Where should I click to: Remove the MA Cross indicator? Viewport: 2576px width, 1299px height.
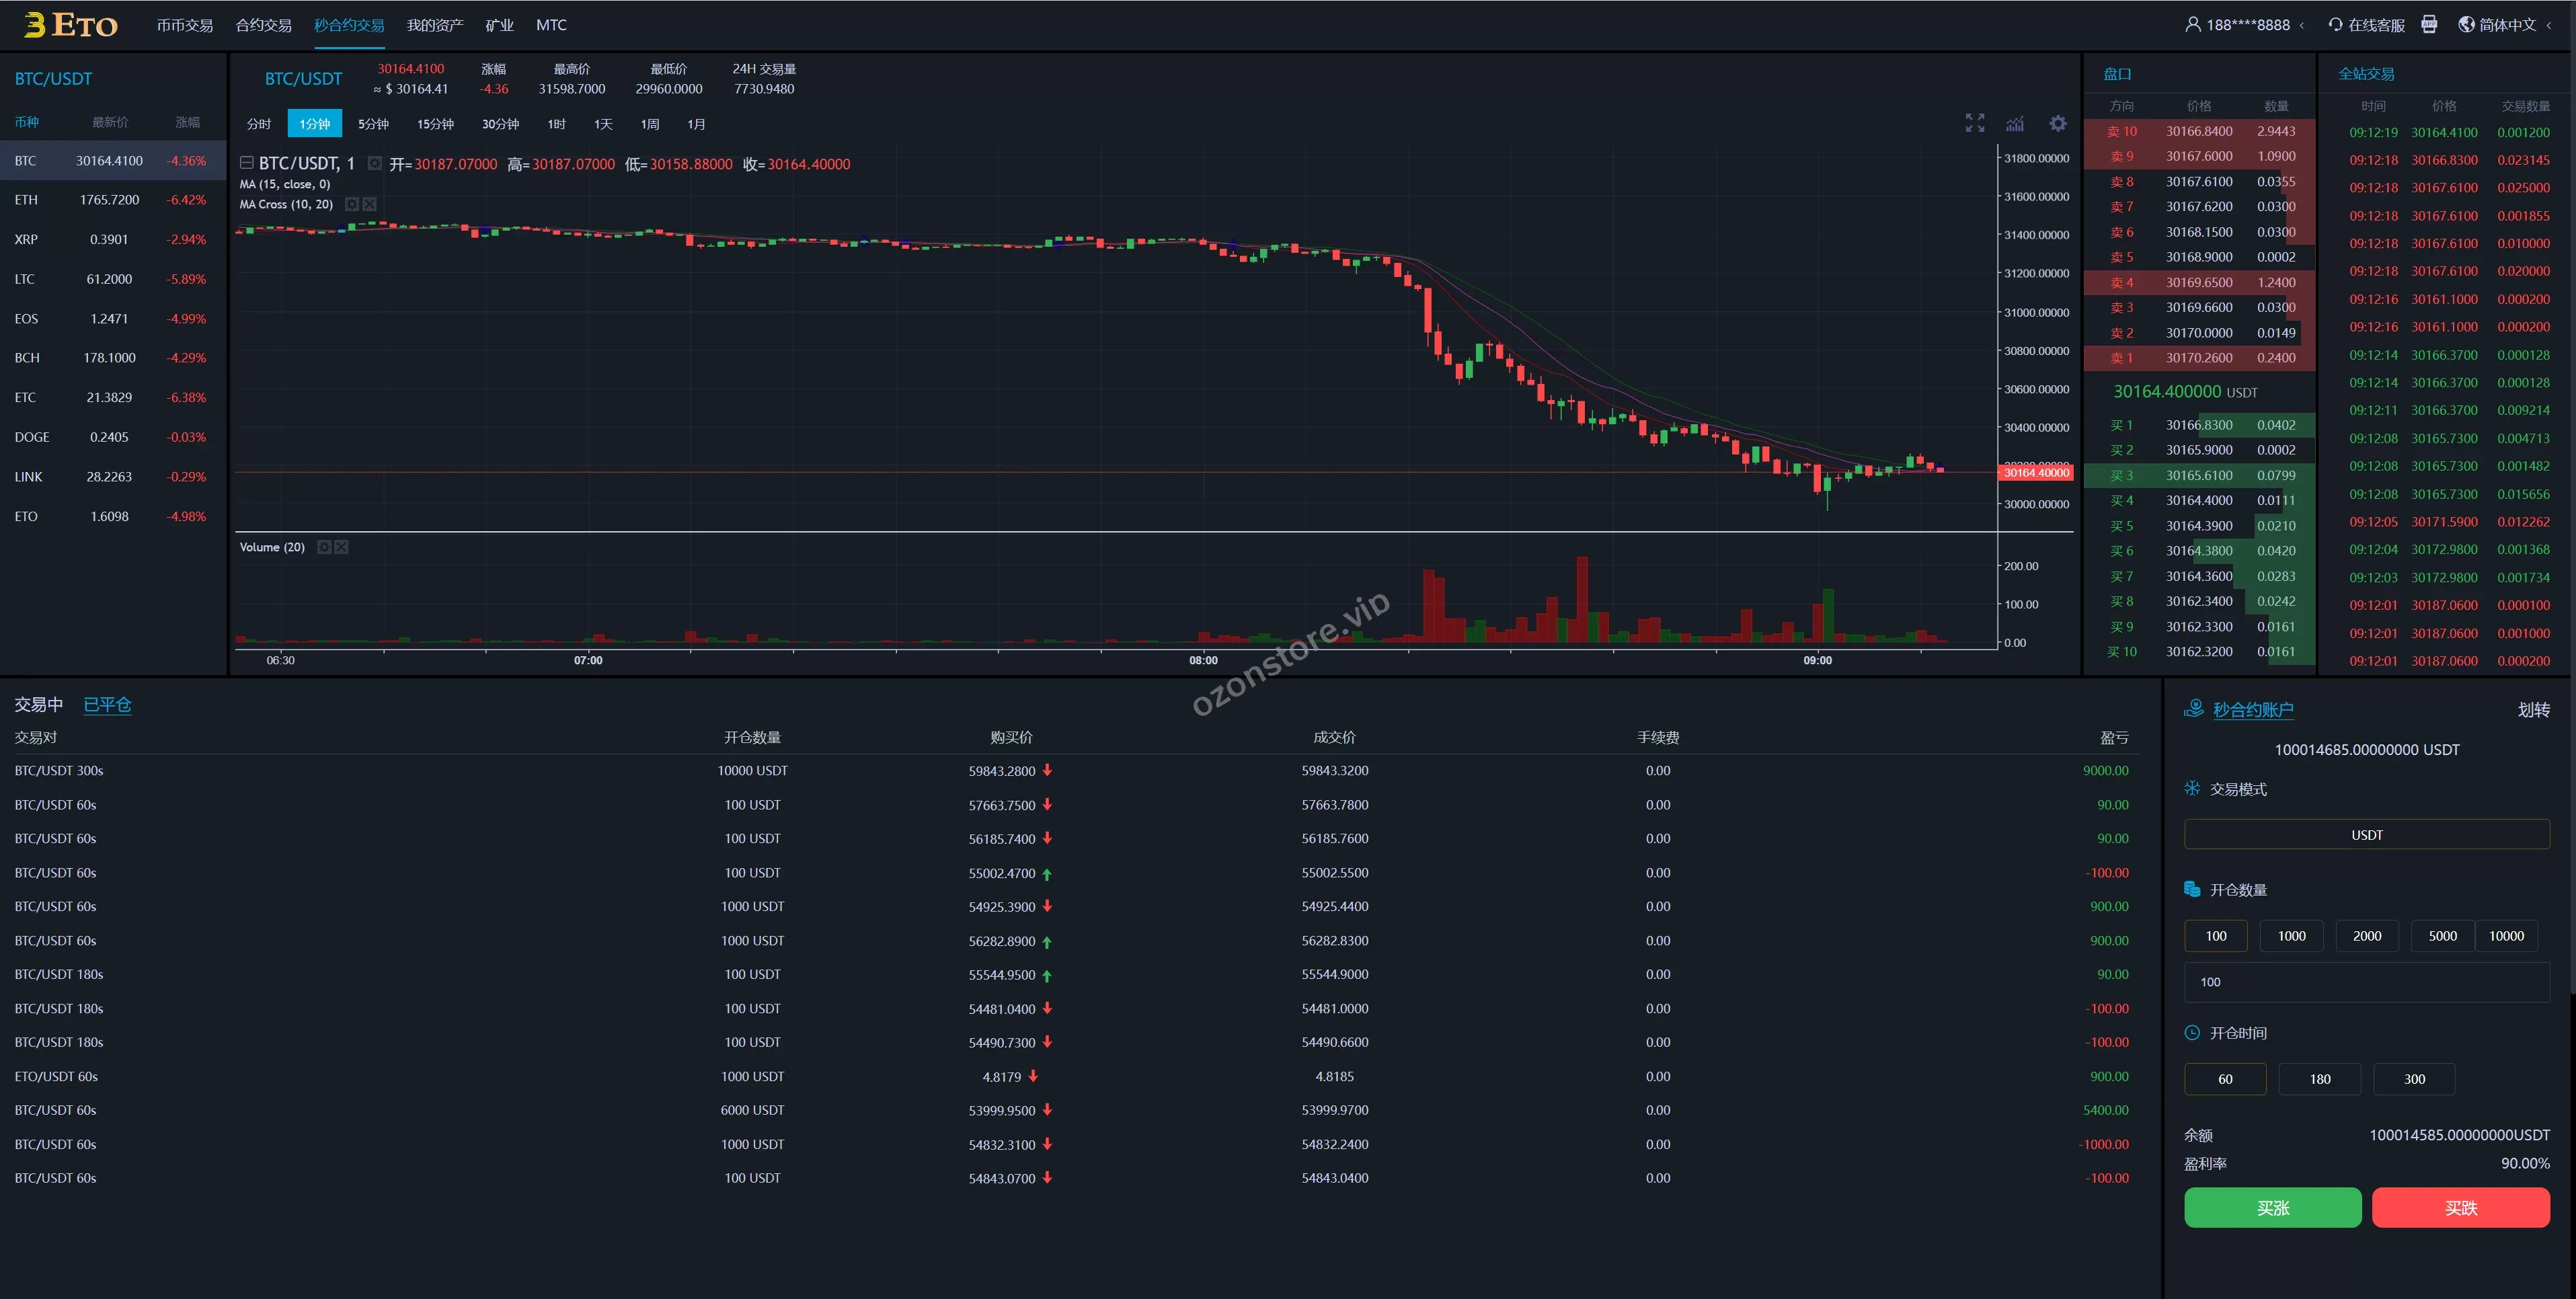369,204
